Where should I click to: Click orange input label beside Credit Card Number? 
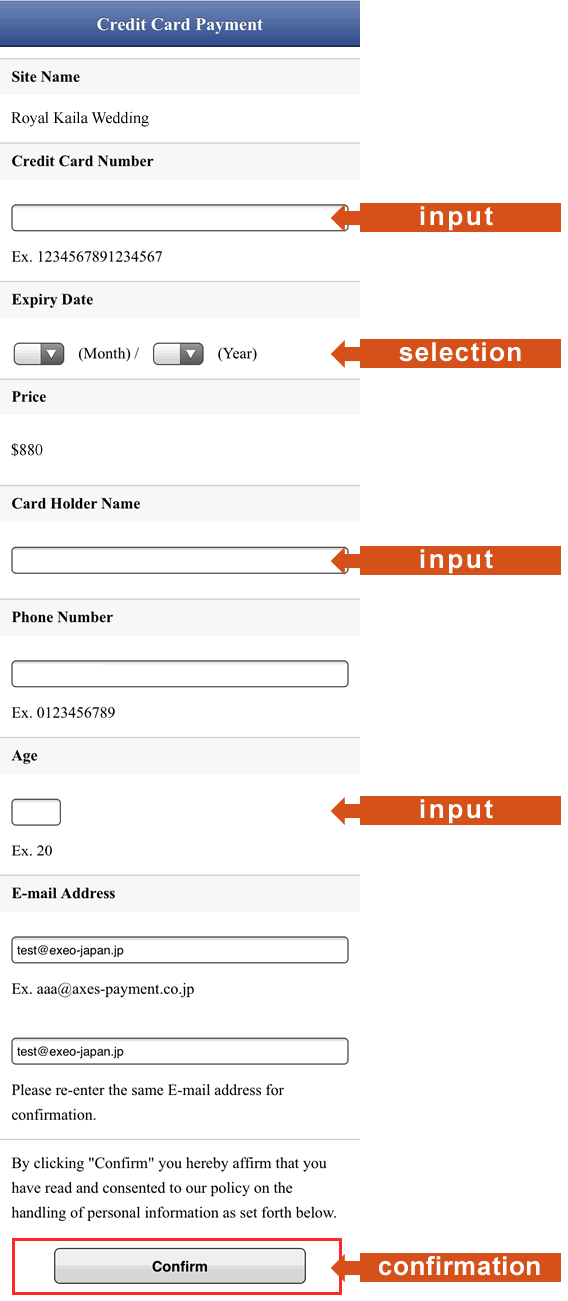(x=446, y=217)
